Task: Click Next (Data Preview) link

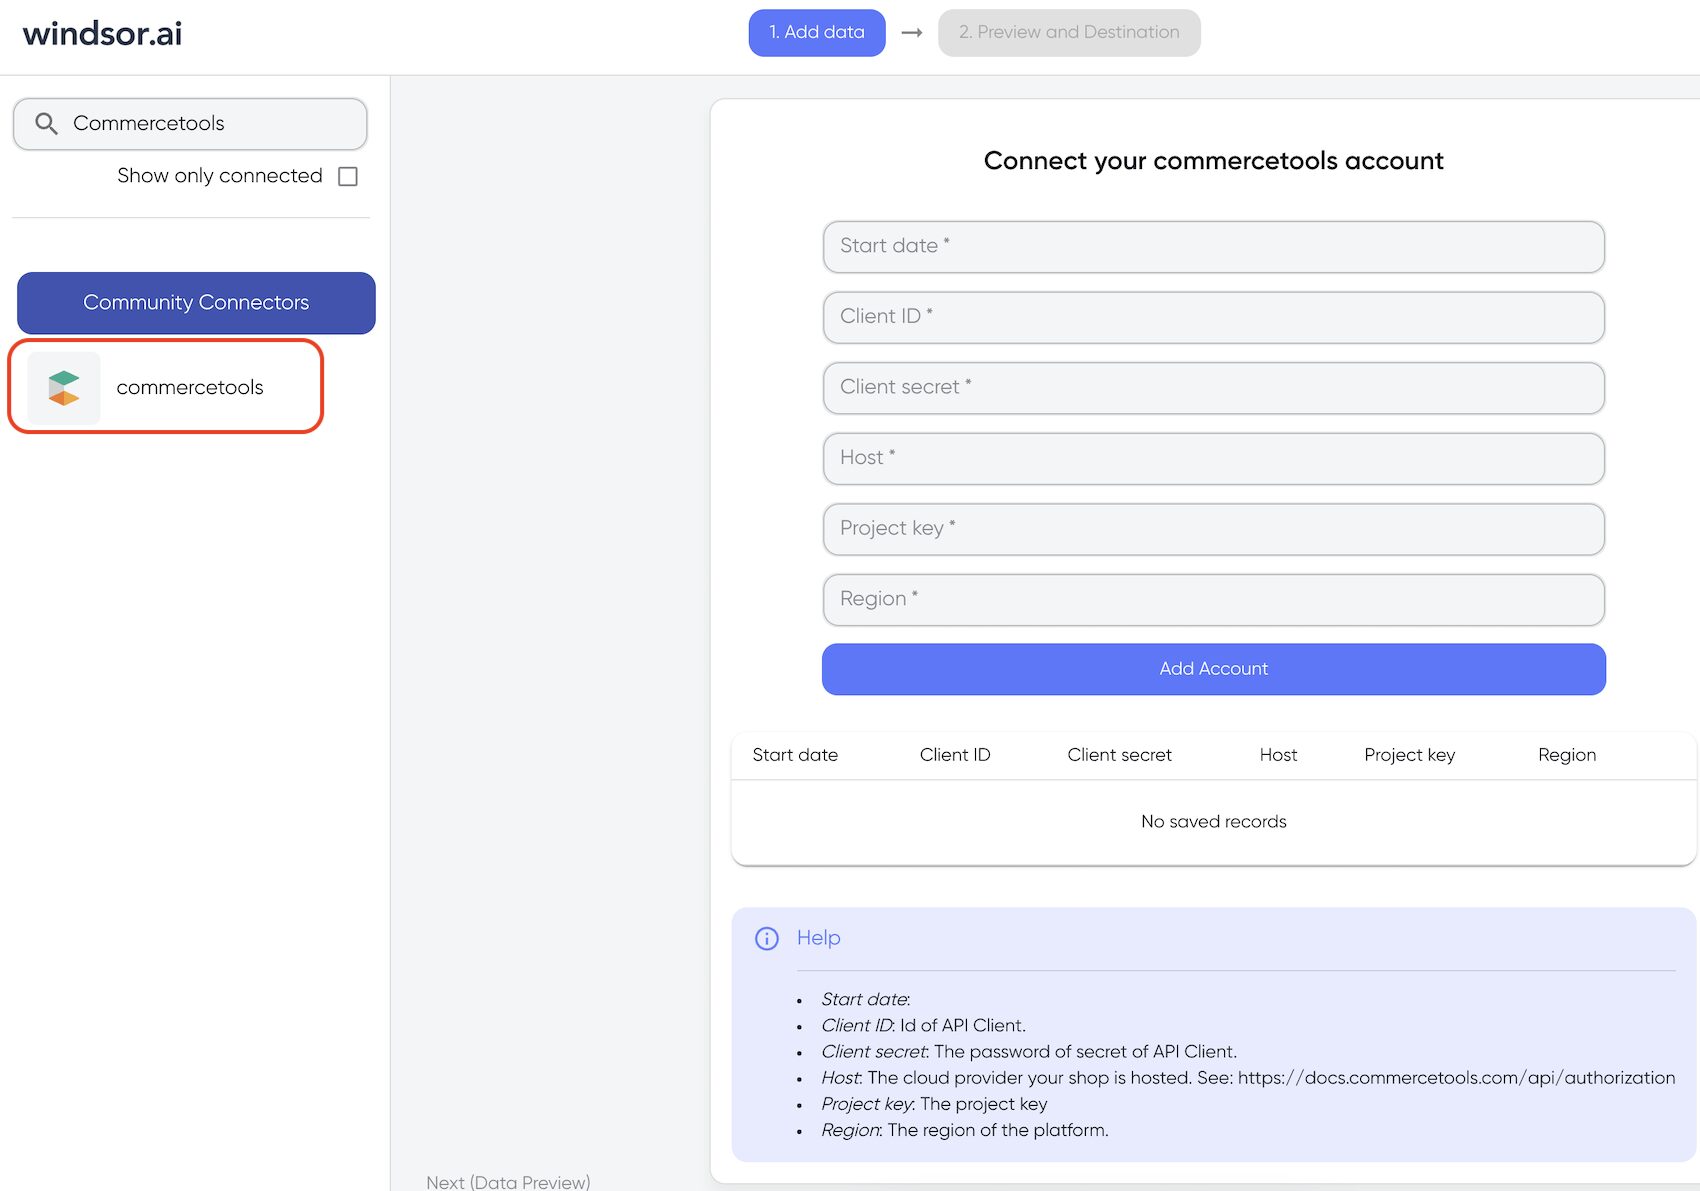Action: 508,1182
